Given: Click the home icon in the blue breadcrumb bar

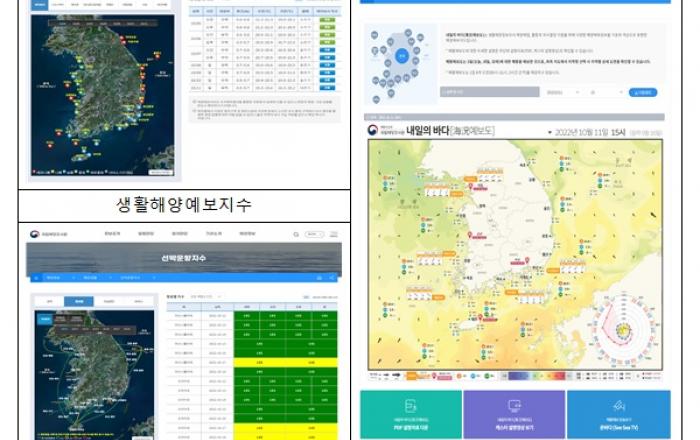Looking at the screenshot, I should coord(34,277).
